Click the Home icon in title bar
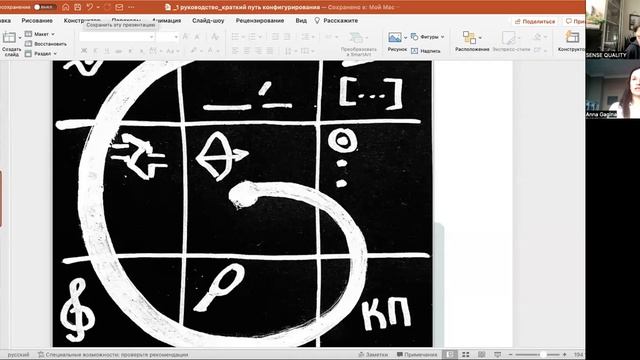Viewport: 640px width, 360px height. click(x=66, y=7)
